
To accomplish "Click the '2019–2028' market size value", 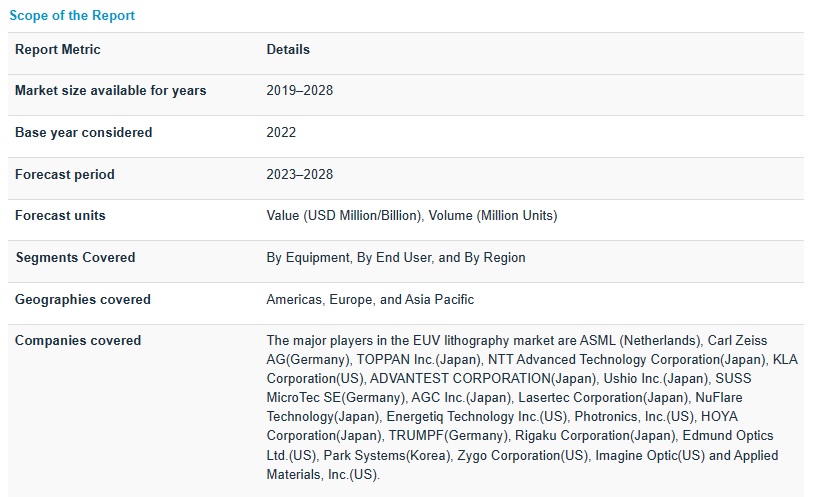I will 299,91.
